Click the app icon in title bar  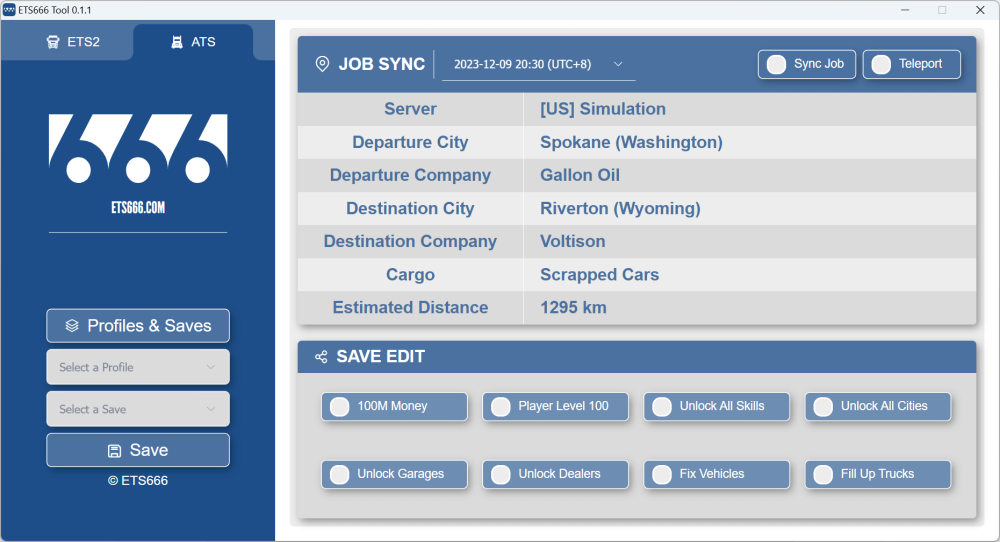point(9,9)
